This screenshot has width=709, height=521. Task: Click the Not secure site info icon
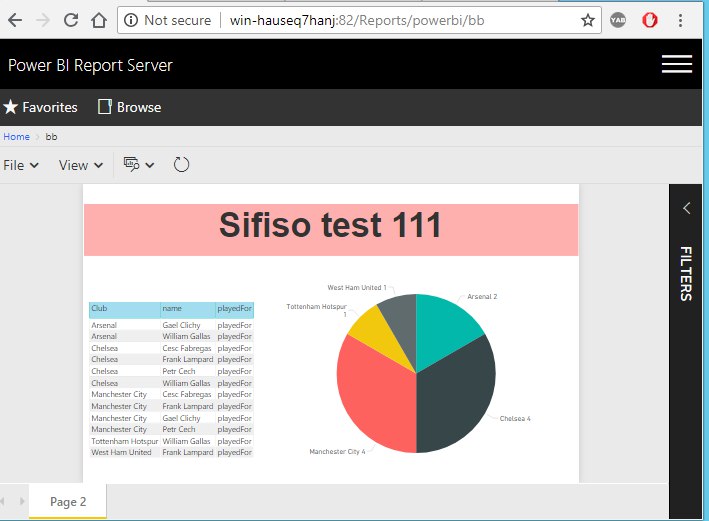pos(131,20)
